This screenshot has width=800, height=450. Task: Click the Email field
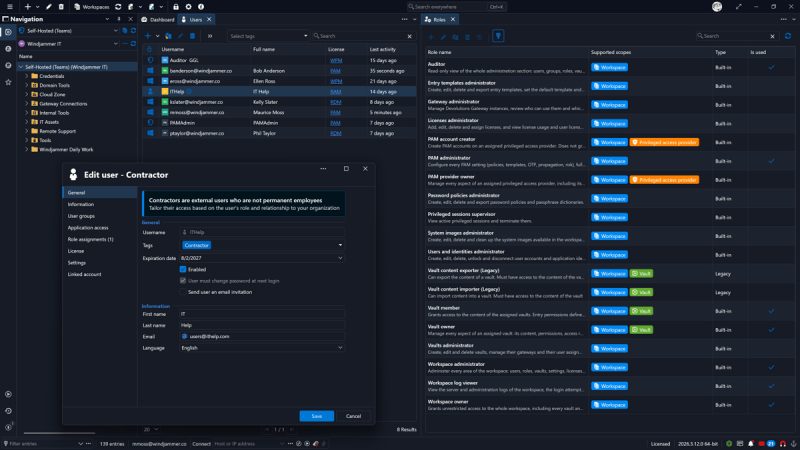click(262, 337)
